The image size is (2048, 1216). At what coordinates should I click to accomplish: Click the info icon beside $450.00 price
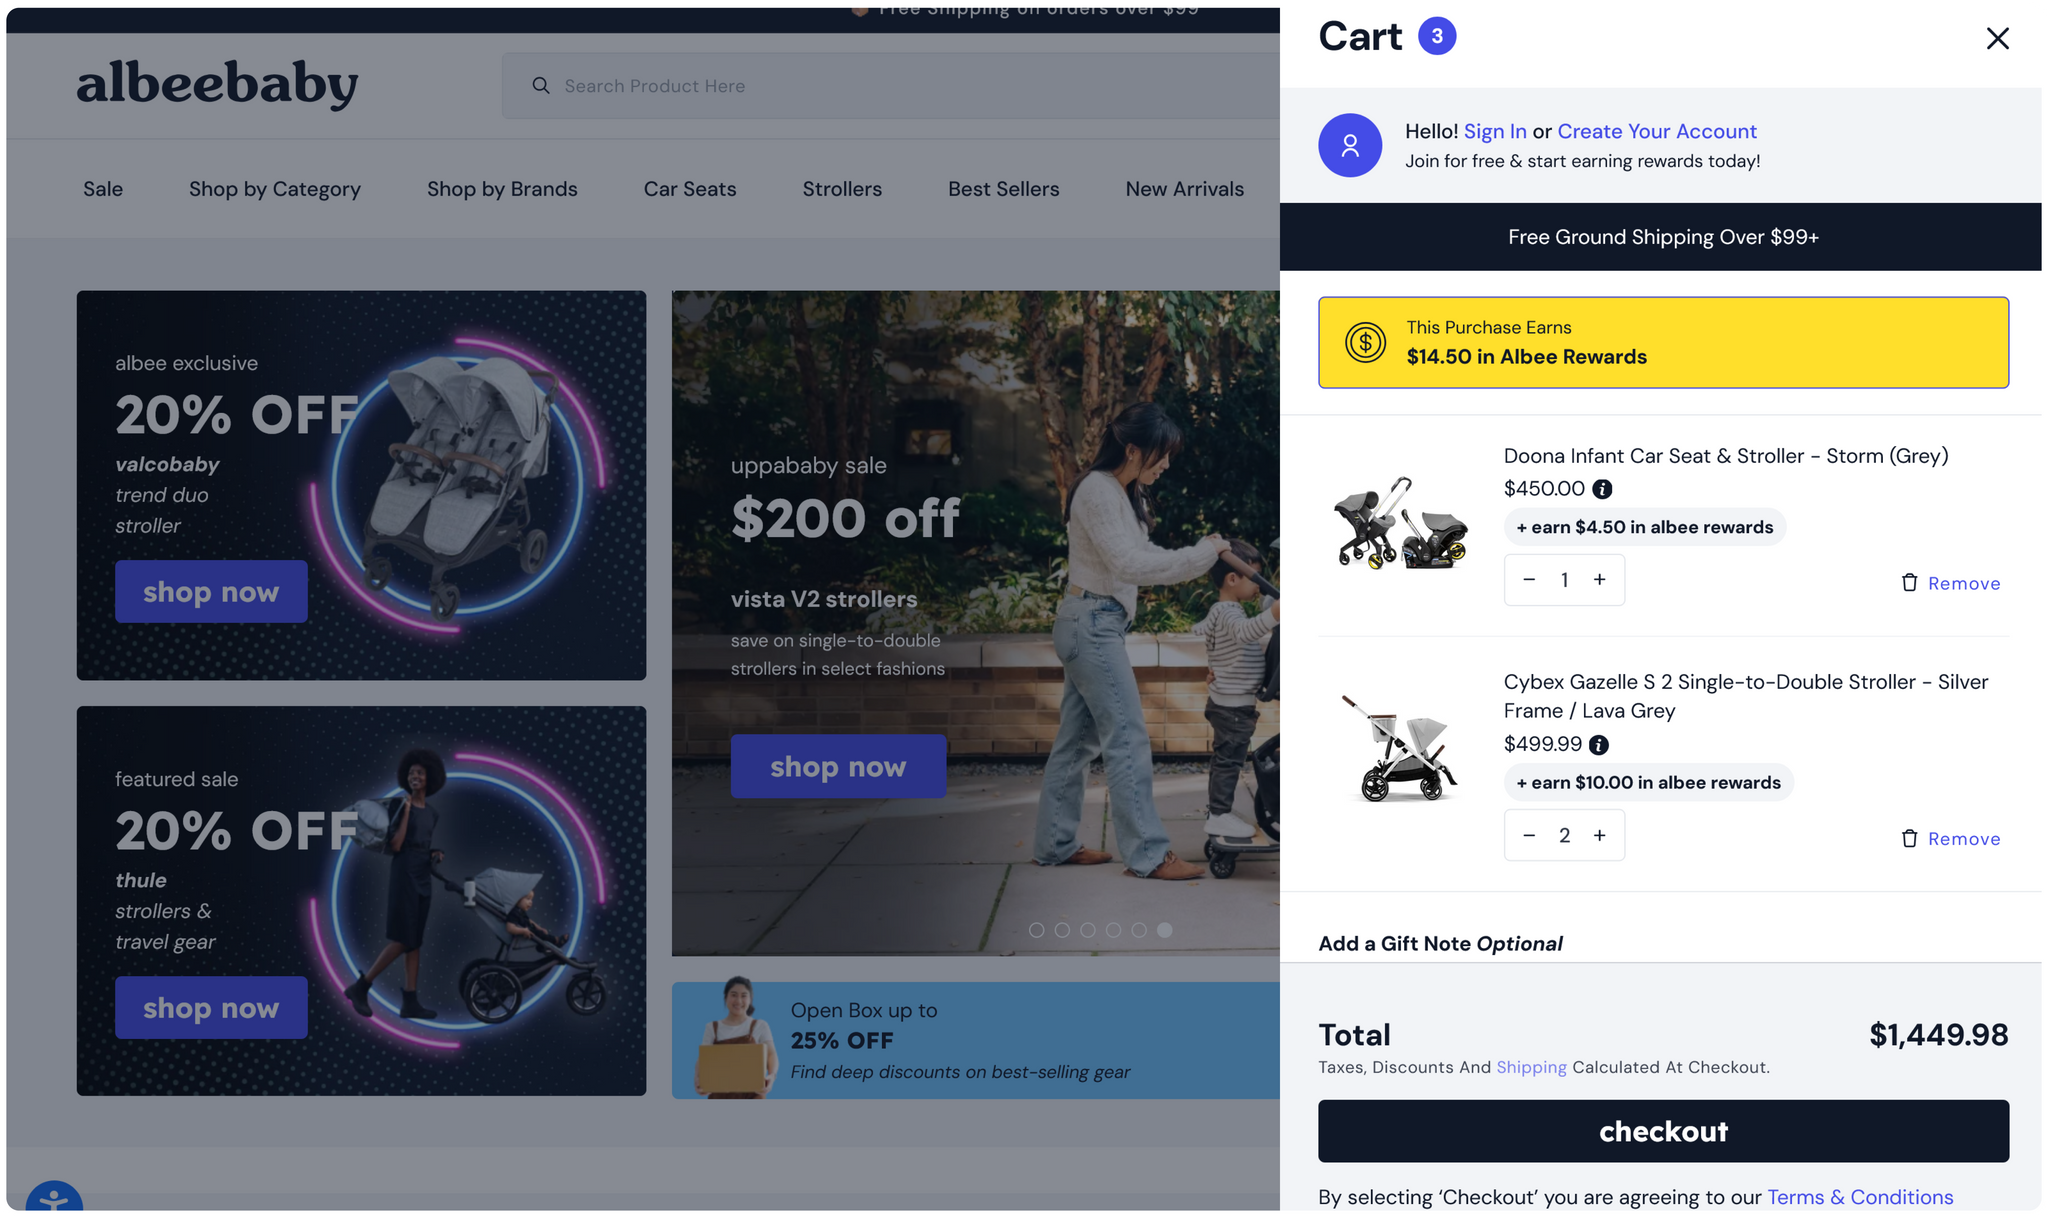point(1602,489)
